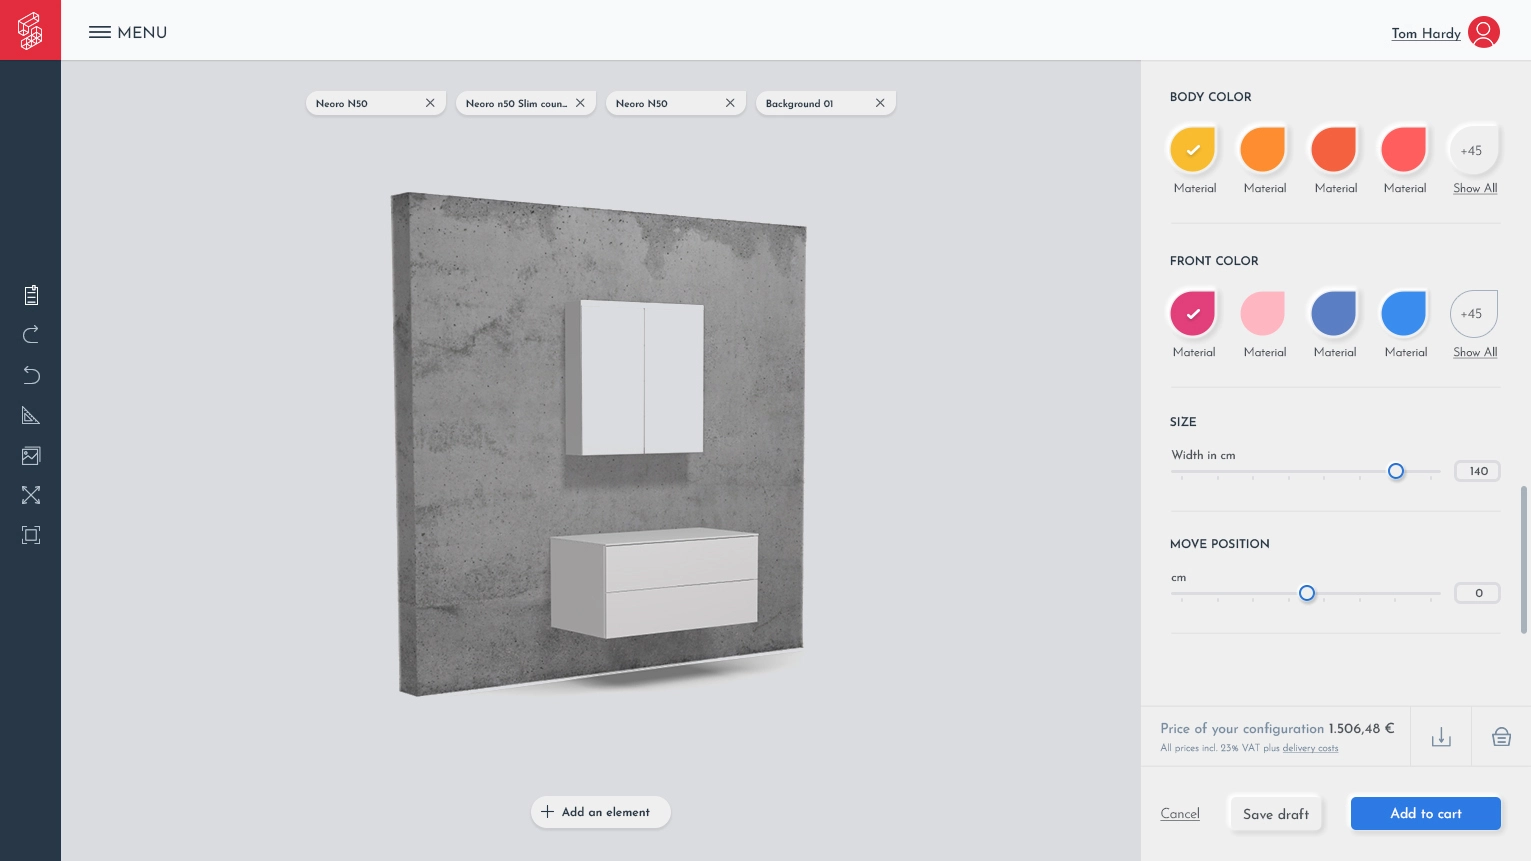Select the ruler measurement tool

point(30,415)
